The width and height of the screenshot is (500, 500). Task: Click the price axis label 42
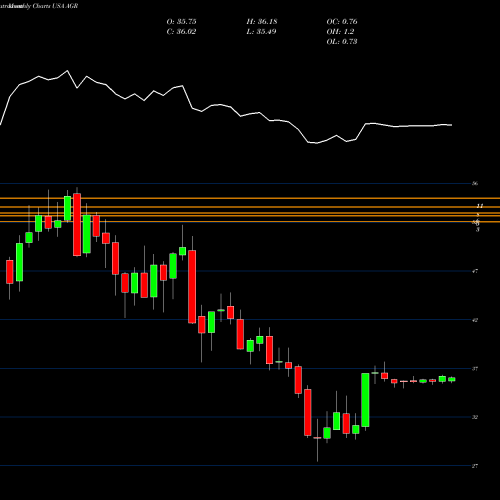point(475,320)
